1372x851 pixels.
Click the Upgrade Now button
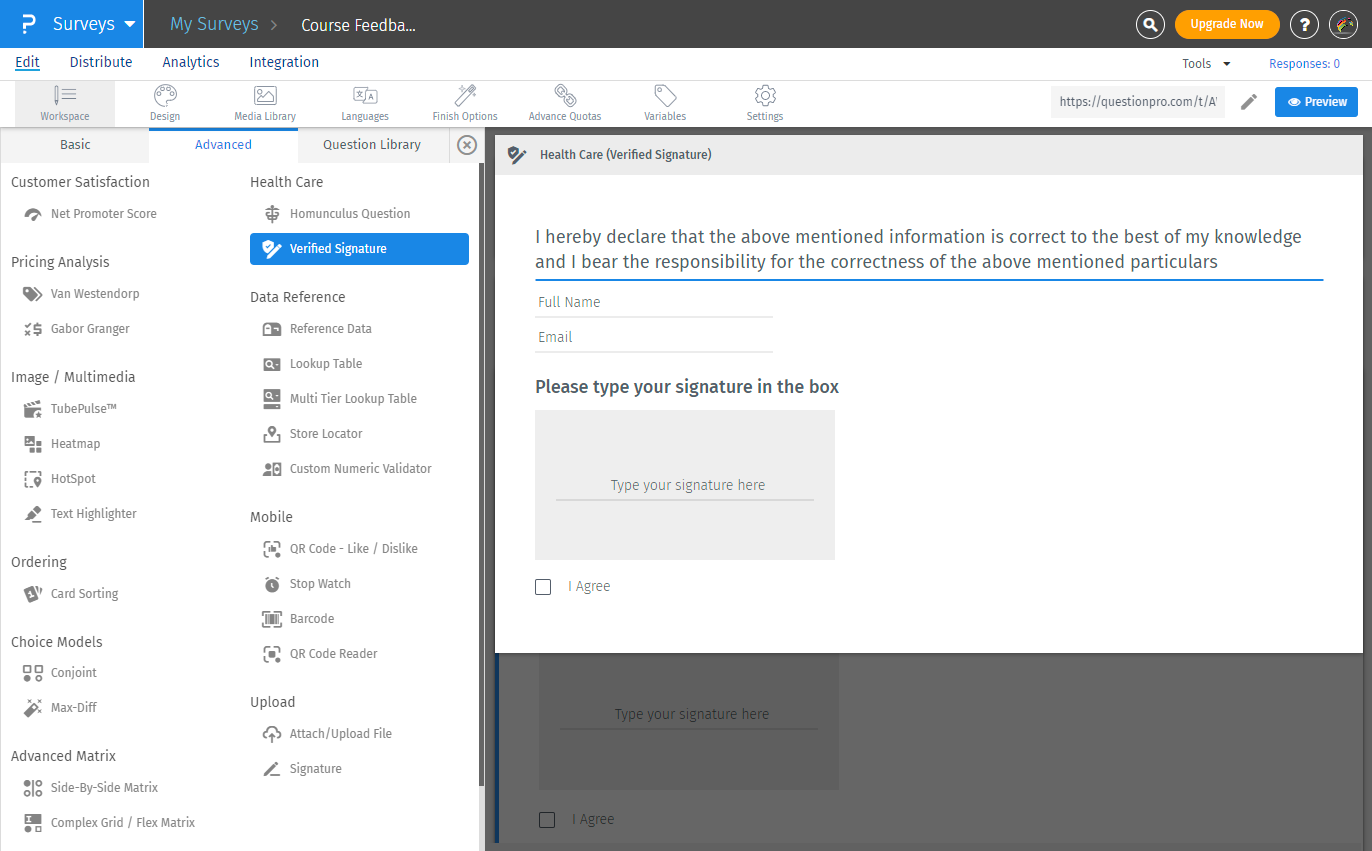tap(1226, 24)
